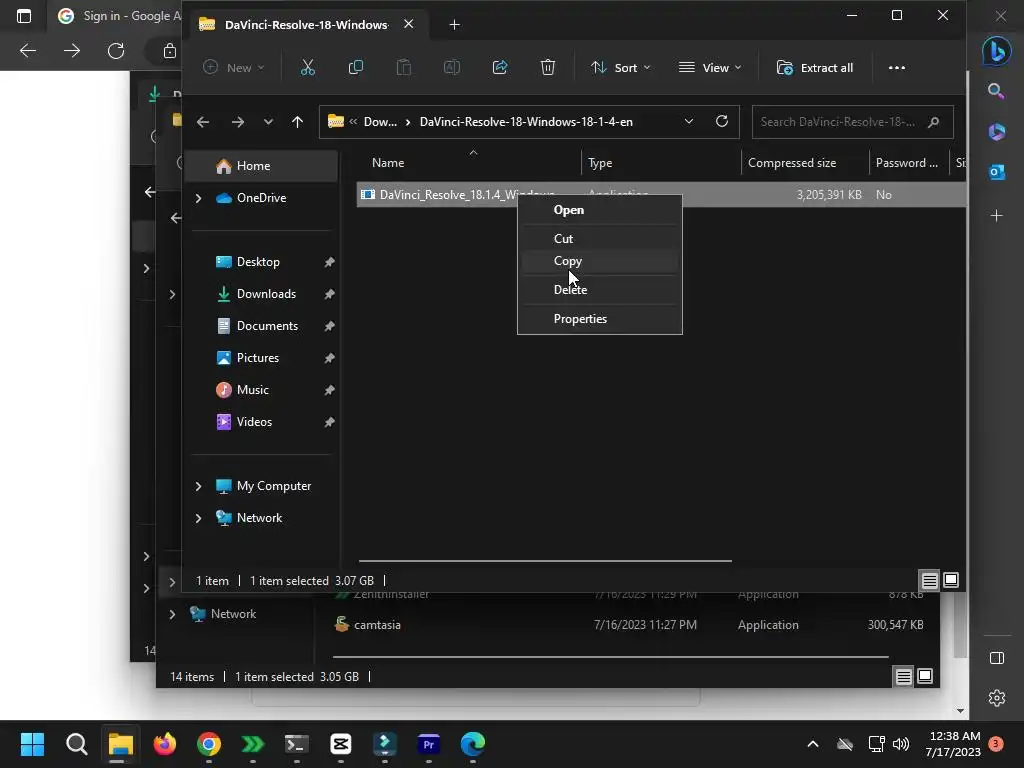Screen dimensions: 1024x768
Task: Open Google Chrome from the taskbar
Action: (209, 744)
